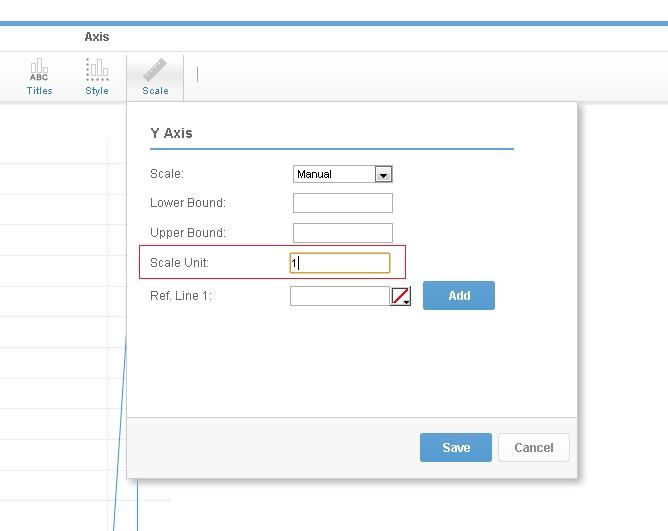Click the Y Axis dialog heading
This screenshot has height=531, width=668.
pos(171,133)
